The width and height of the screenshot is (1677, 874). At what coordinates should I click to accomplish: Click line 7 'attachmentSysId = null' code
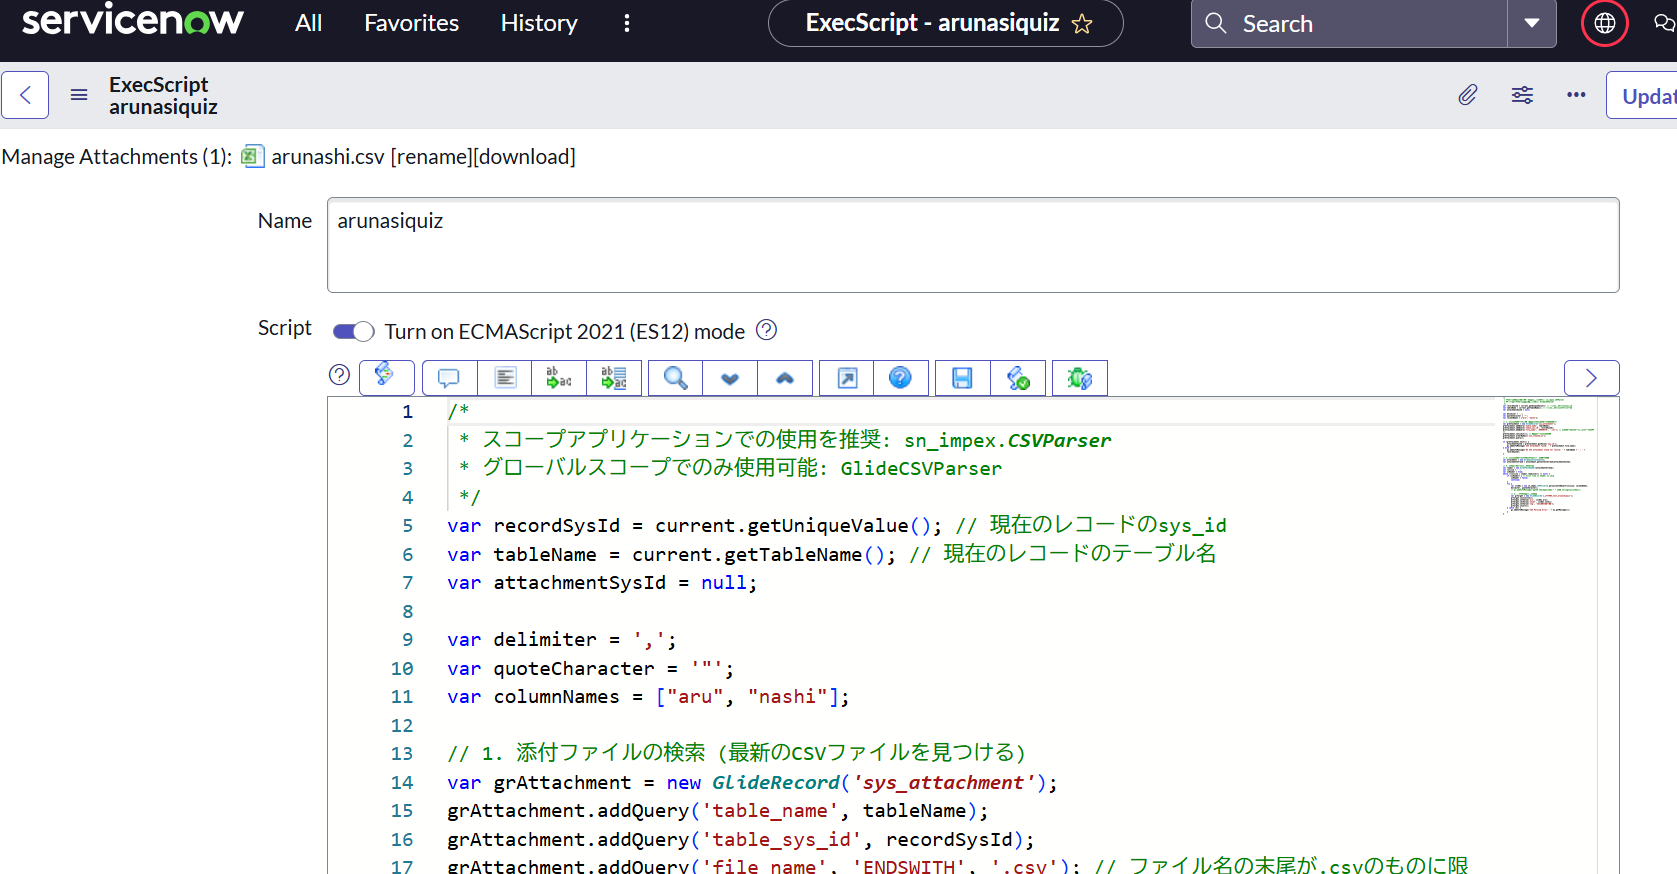[602, 583]
